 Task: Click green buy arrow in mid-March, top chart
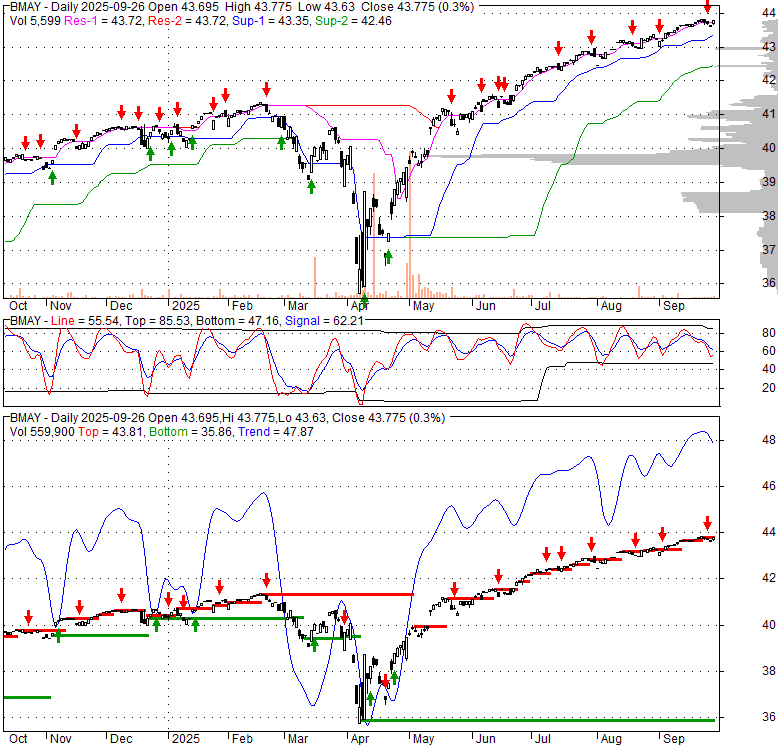pos(311,187)
